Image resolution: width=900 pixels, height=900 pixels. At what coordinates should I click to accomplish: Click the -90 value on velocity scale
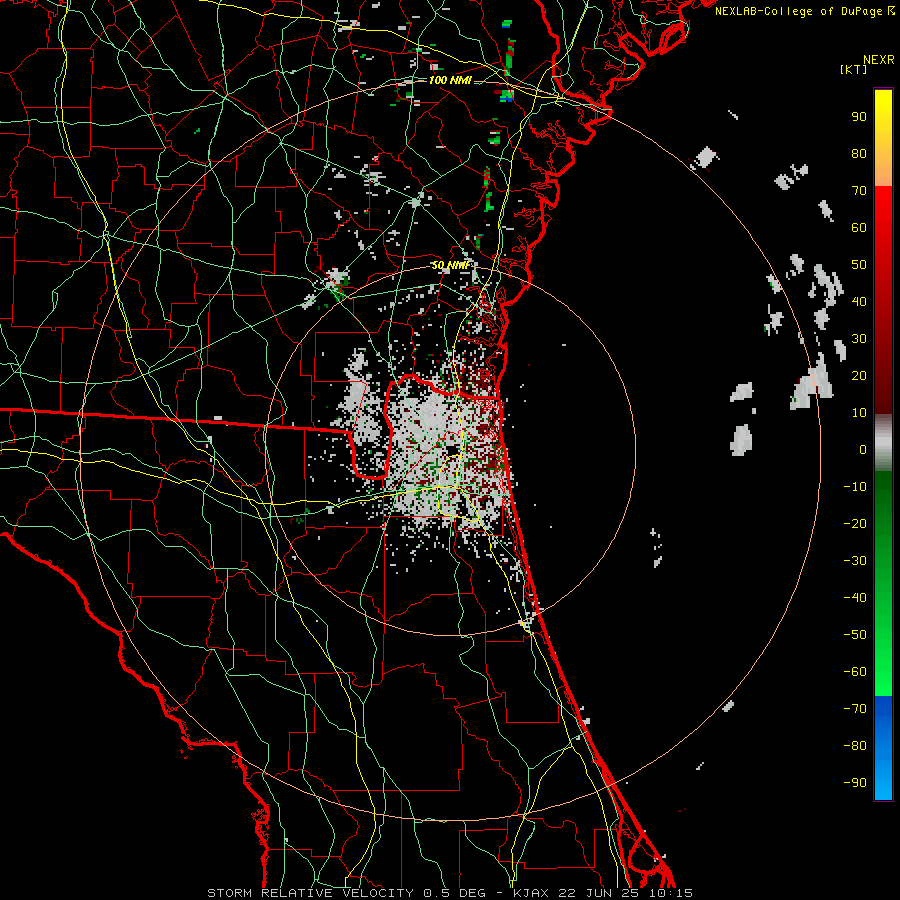click(855, 783)
